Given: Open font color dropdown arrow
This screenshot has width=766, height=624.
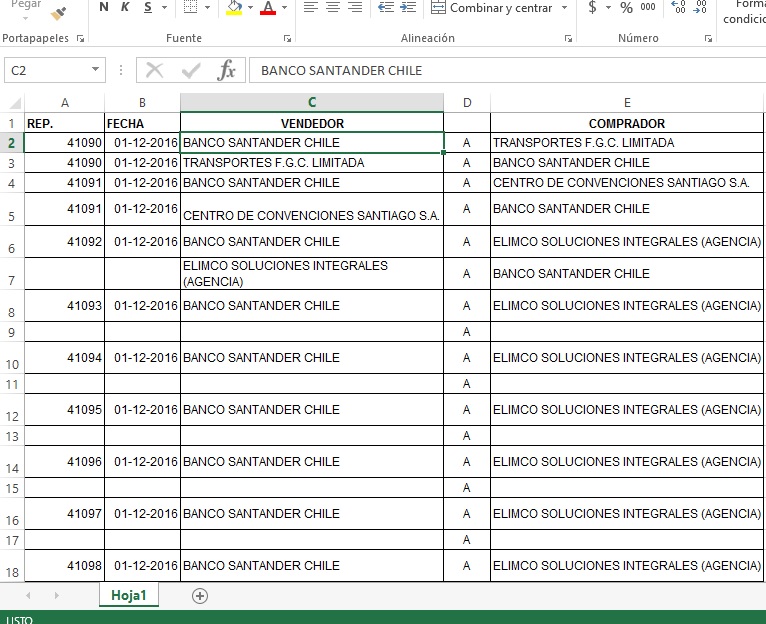Looking at the screenshot, I should click(x=284, y=7).
